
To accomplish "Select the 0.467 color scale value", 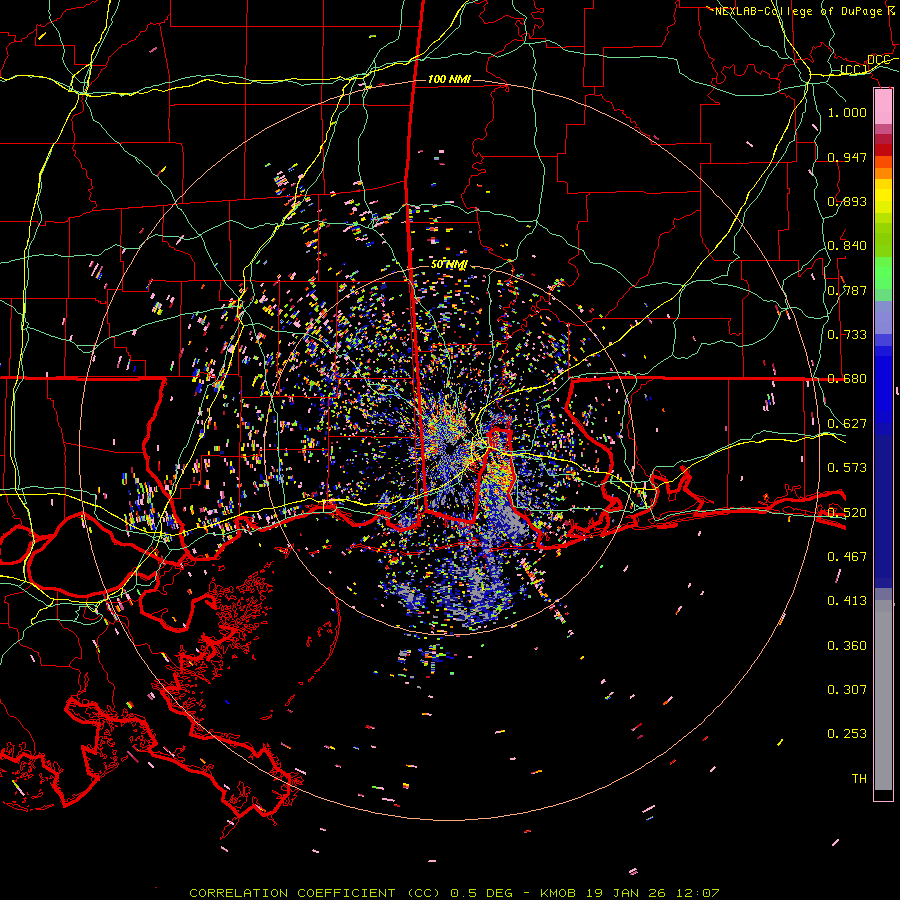I will pyautogui.click(x=847, y=556).
